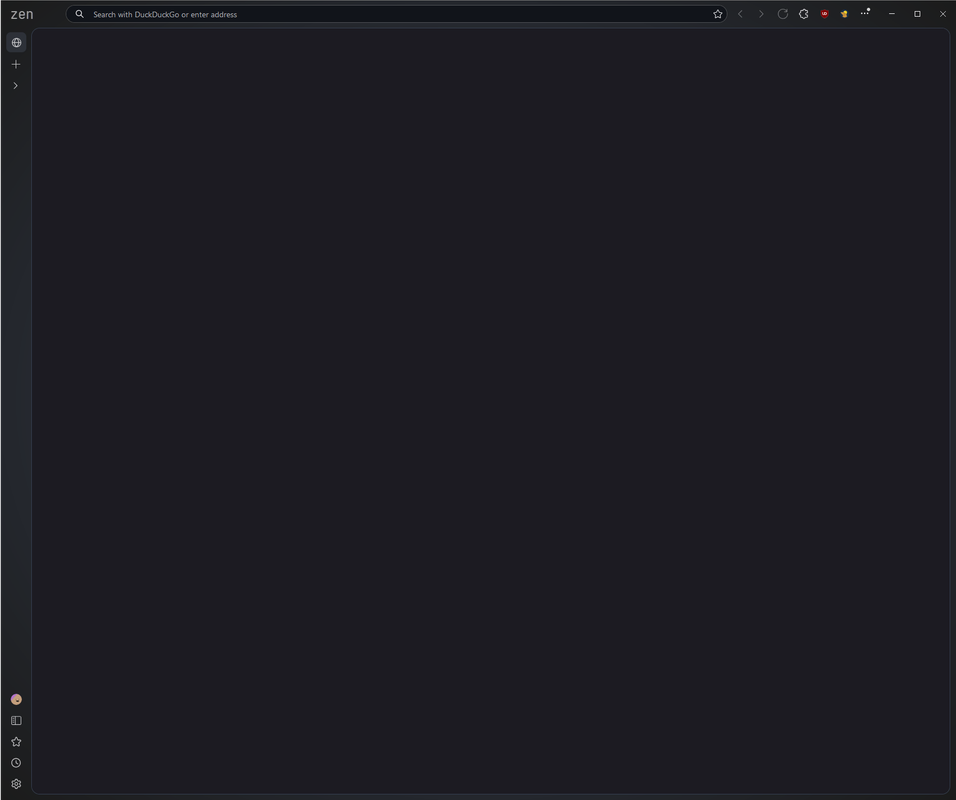Maximize the Zen browser window

click(917, 13)
